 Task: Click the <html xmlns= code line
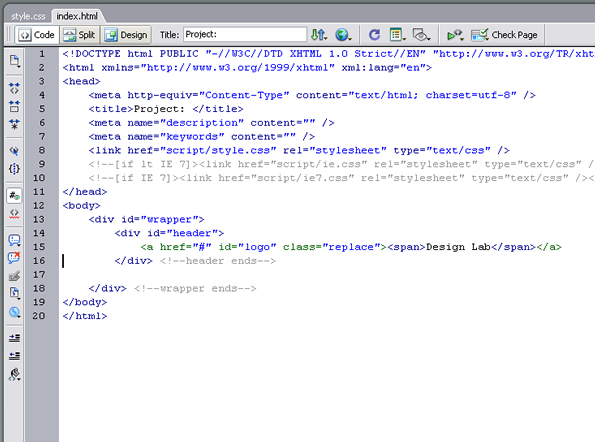[247, 68]
